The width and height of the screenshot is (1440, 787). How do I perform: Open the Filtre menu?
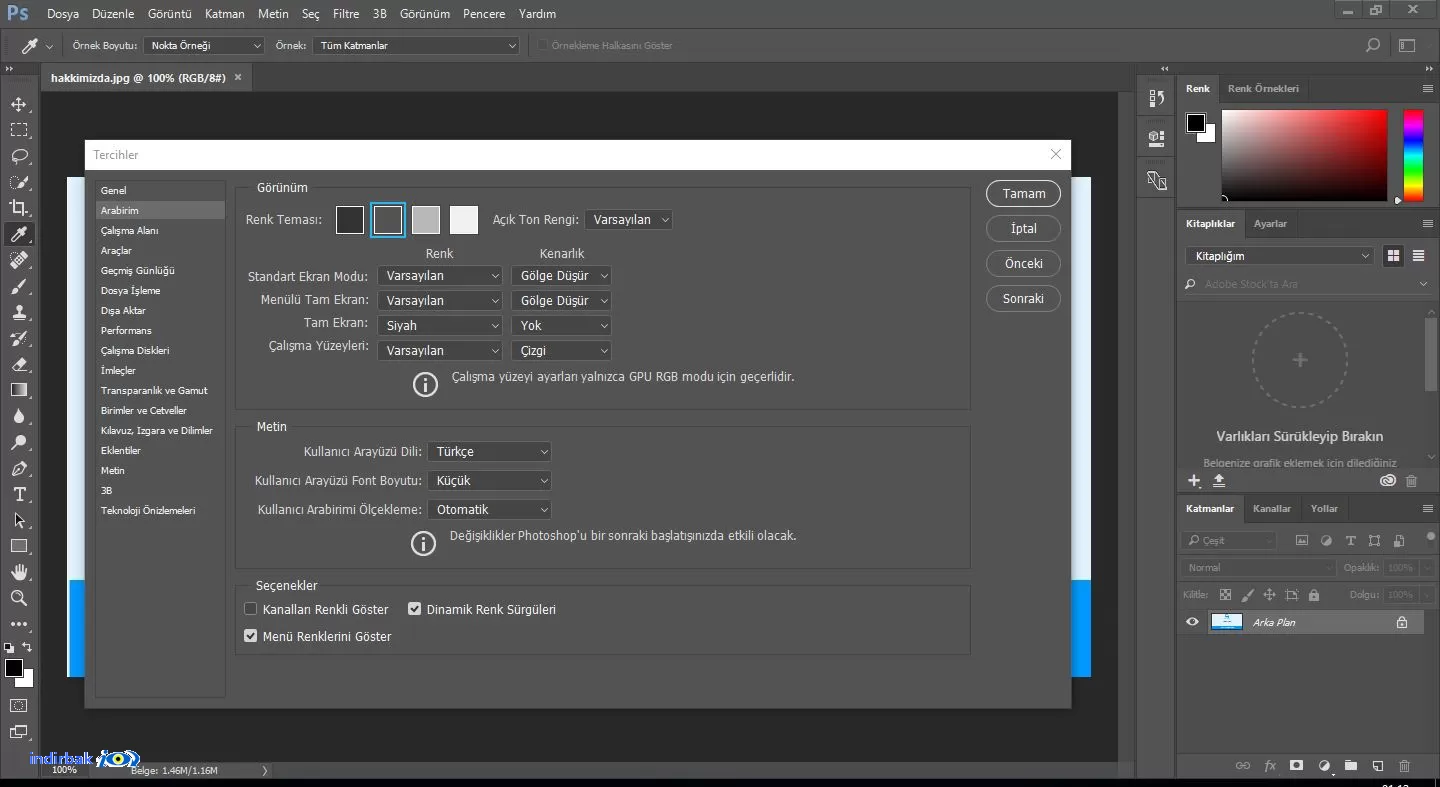[x=346, y=14]
